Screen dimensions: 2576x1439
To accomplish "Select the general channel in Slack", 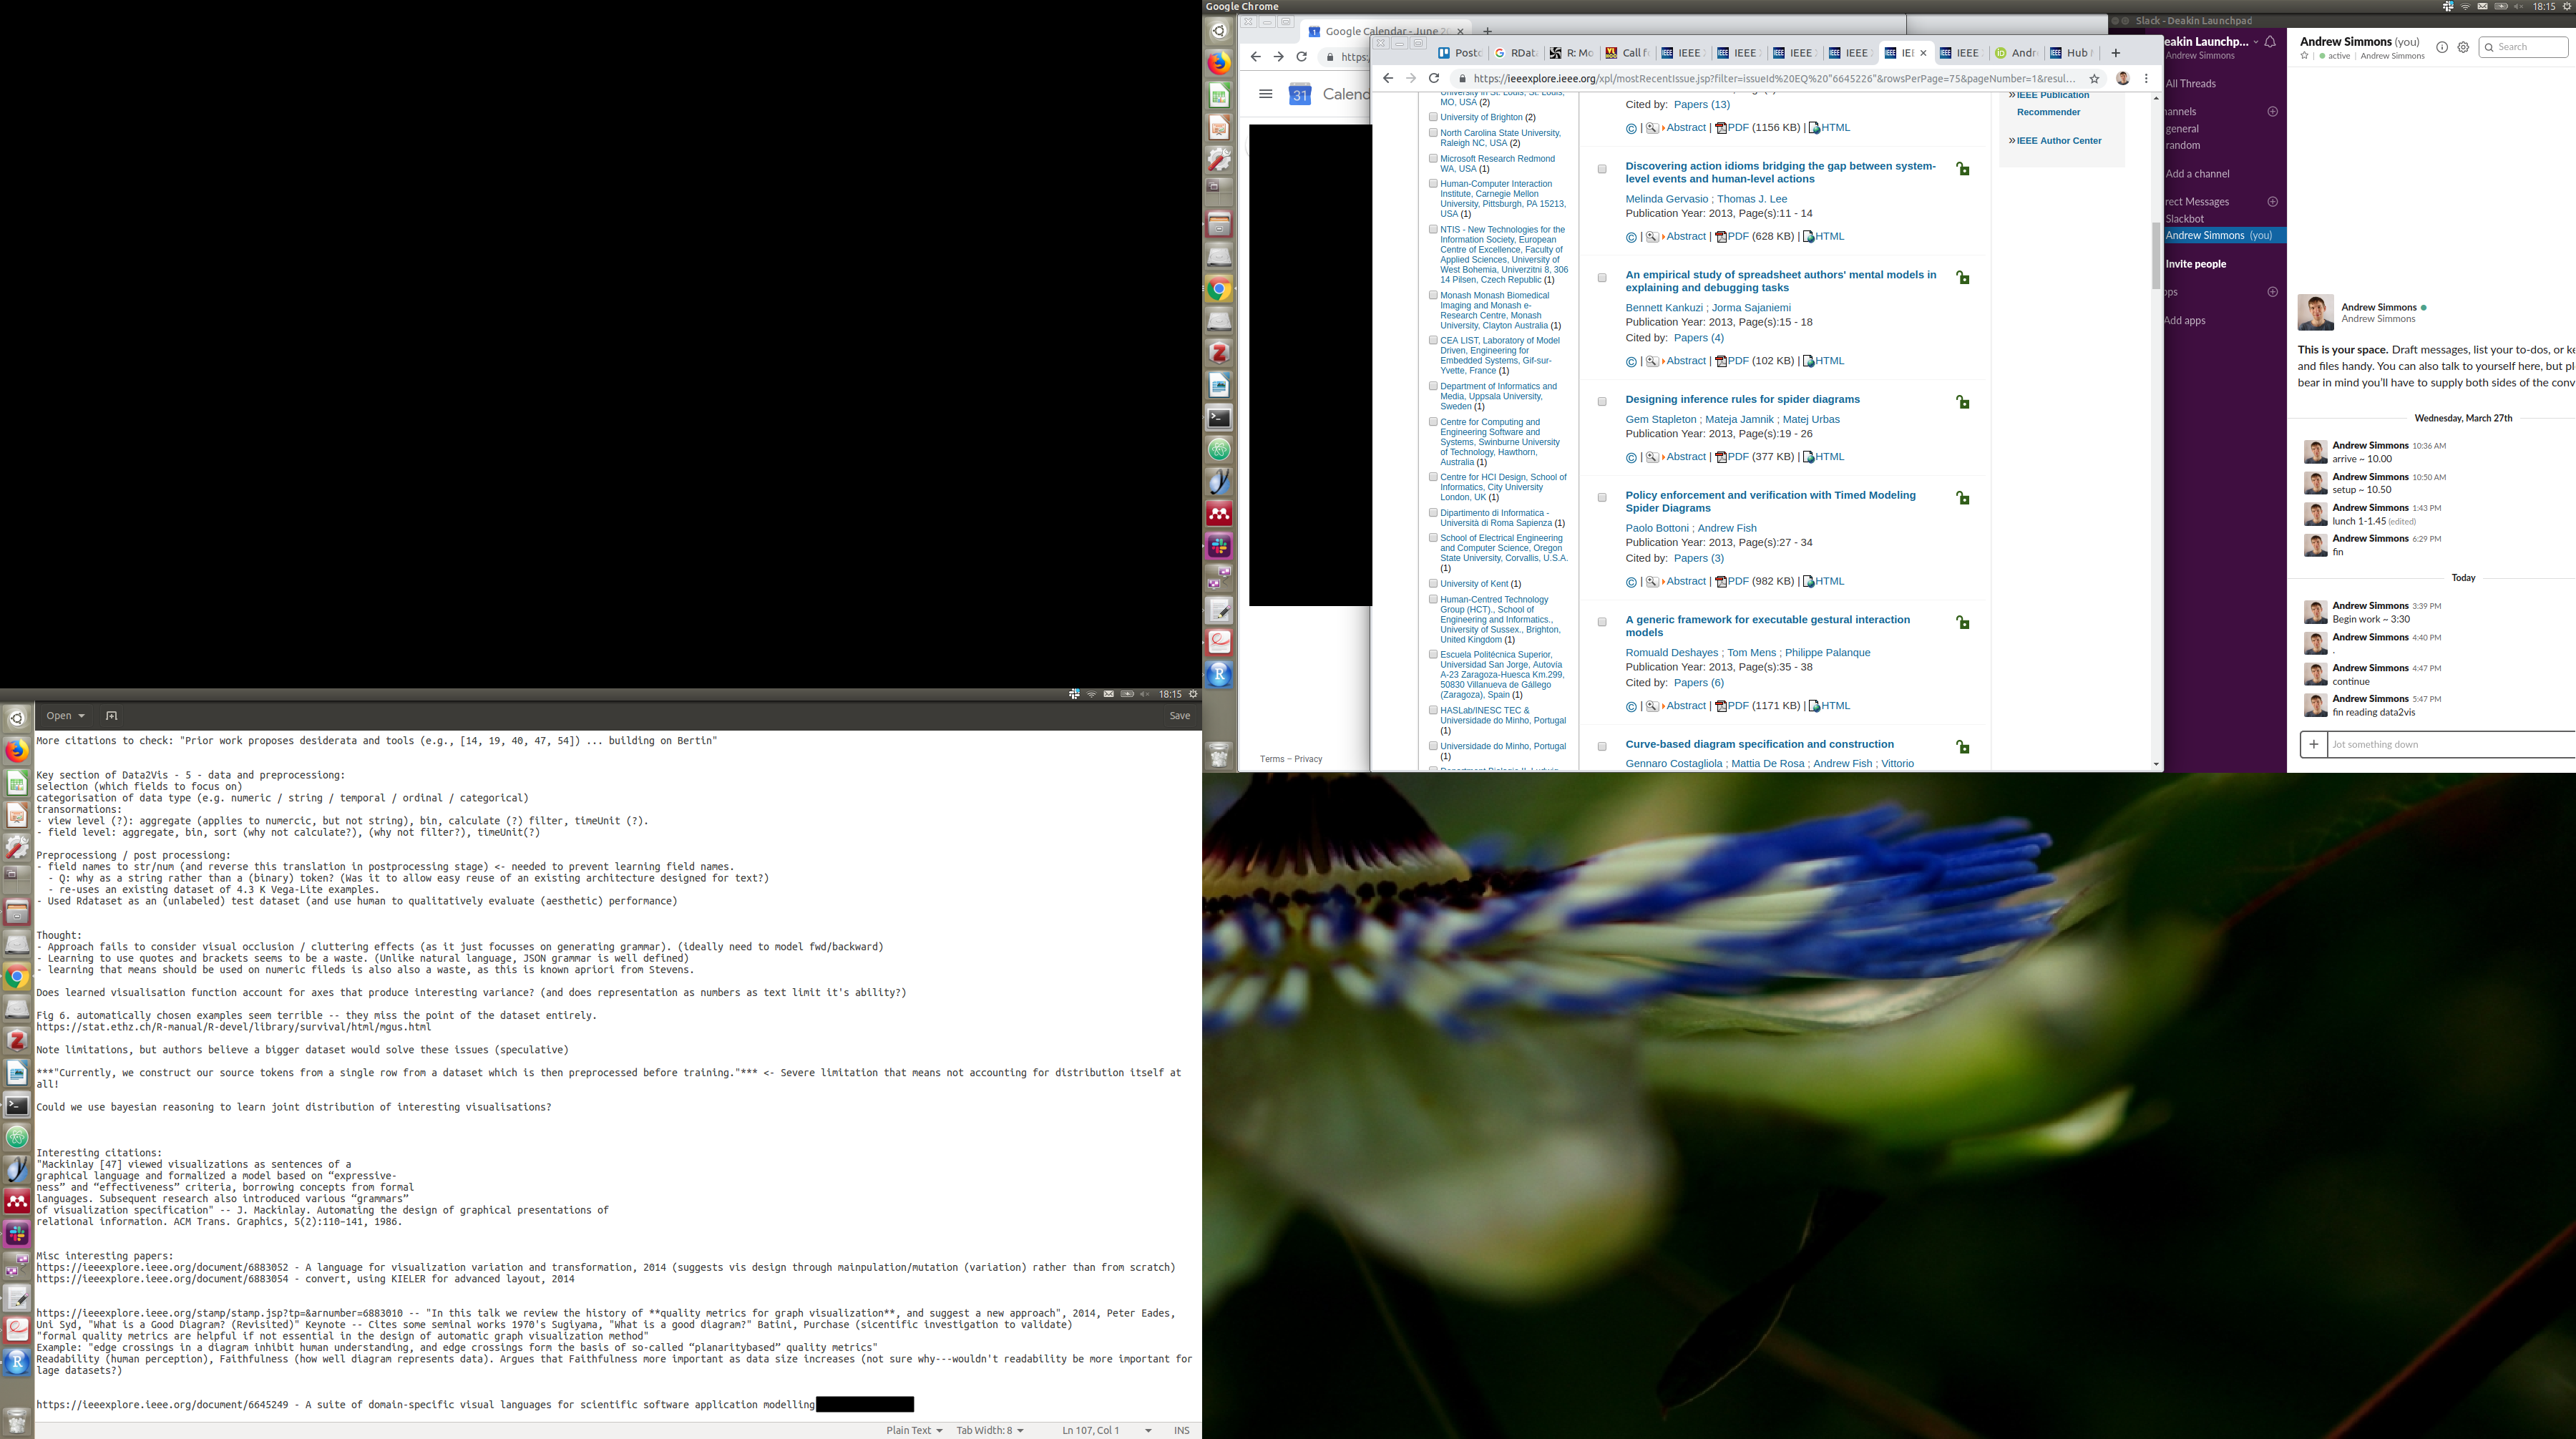I will [2182, 129].
